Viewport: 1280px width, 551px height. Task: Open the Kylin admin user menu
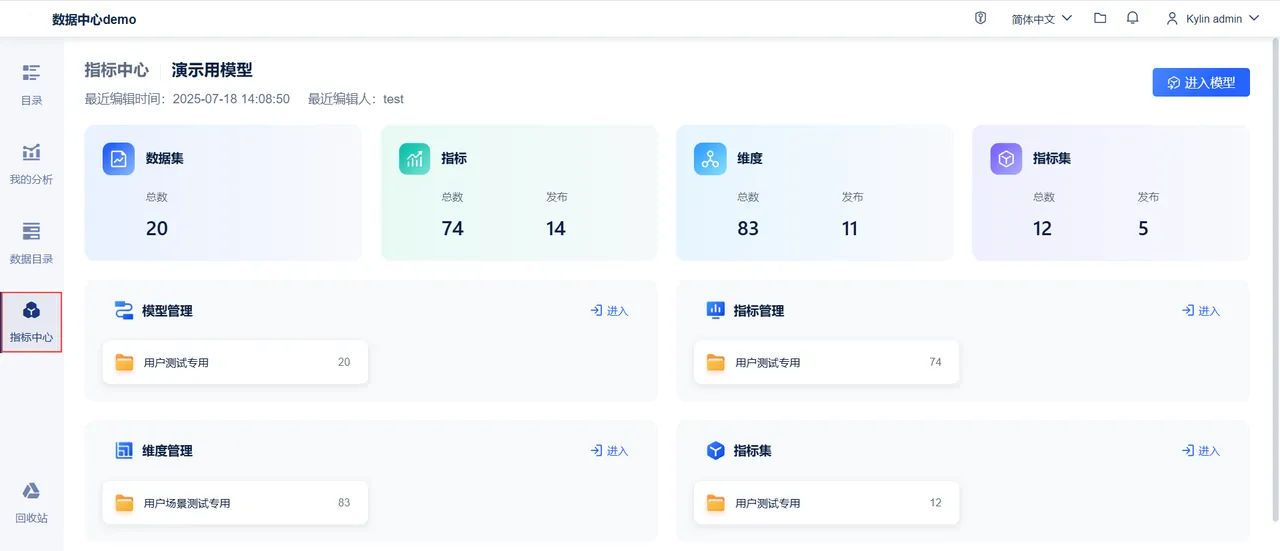click(1212, 18)
